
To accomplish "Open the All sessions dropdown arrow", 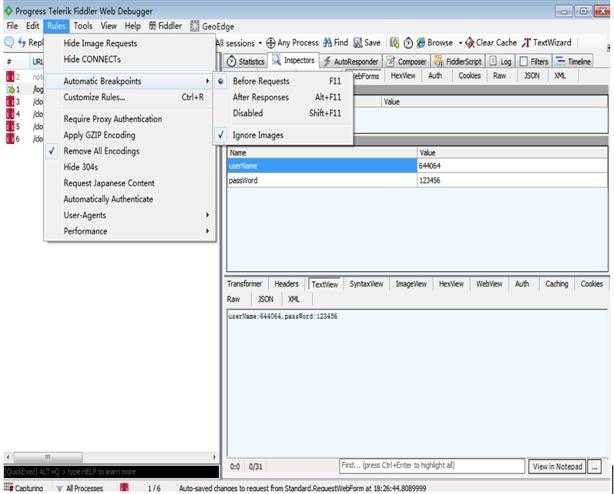I will (x=260, y=43).
